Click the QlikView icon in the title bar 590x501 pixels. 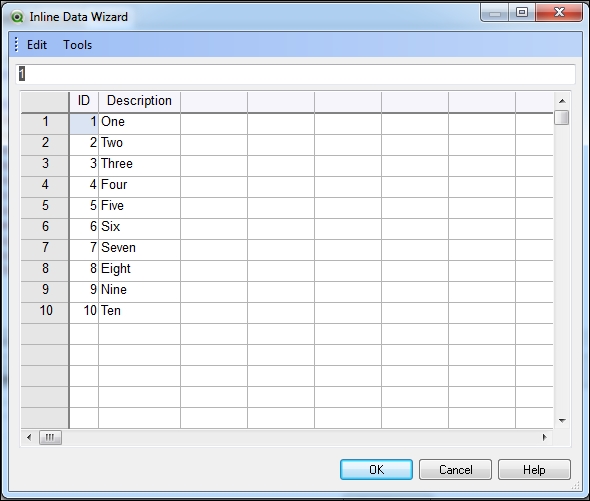pyautogui.click(x=17, y=17)
